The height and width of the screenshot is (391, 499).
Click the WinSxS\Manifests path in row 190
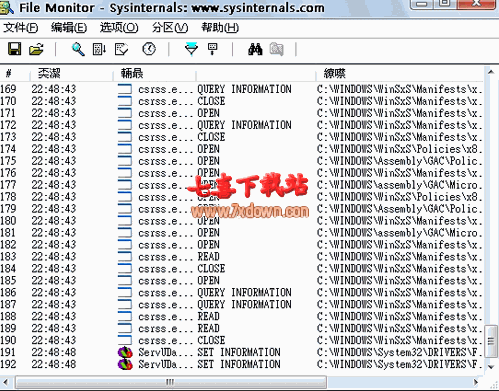click(x=399, y=340)
